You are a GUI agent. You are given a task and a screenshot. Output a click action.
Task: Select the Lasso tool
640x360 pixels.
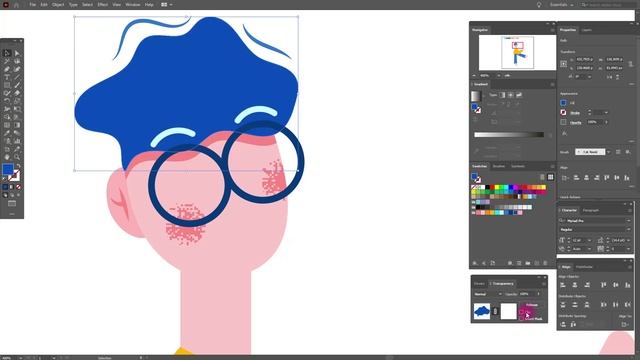pyautogui.click(x=17, y=61)
